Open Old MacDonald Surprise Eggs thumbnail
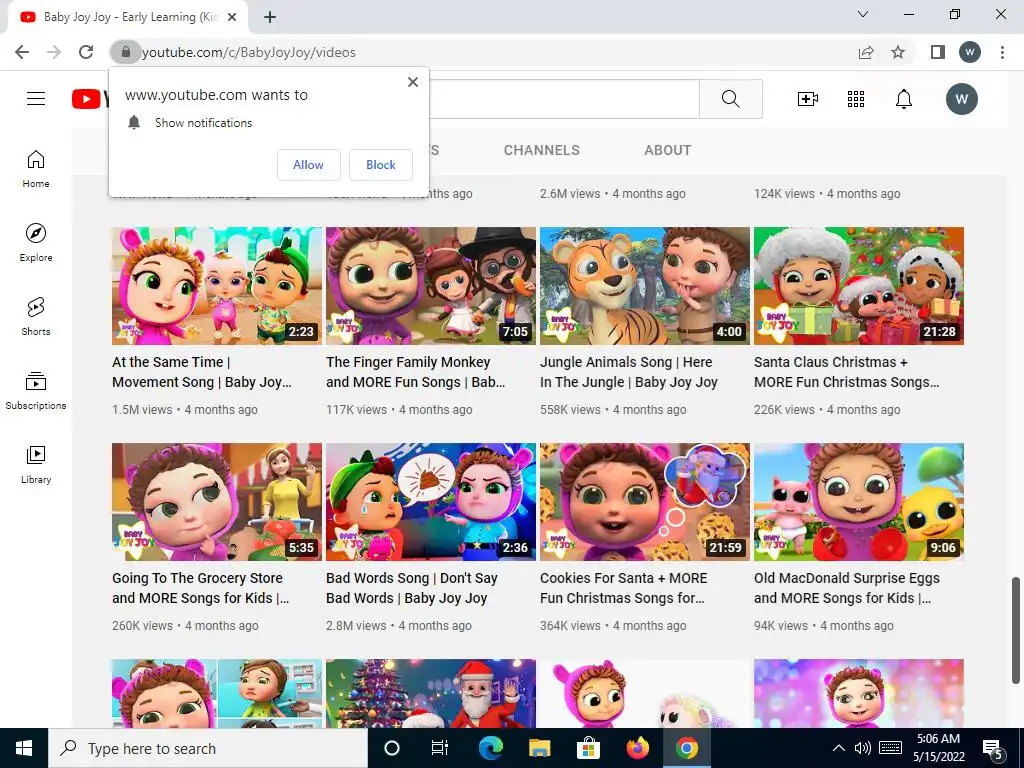Screen dimensions: 1024x768 (859, 502)
